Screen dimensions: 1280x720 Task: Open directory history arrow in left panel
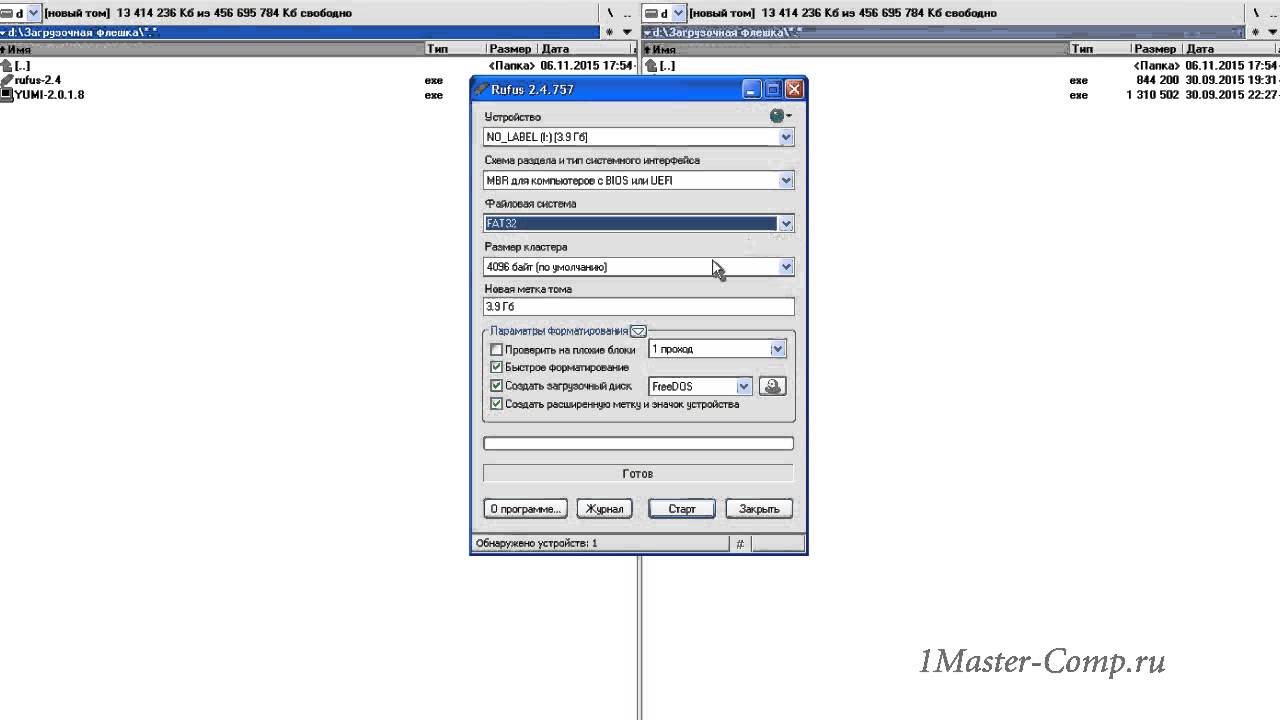pyautogui.click(x=627, y=32)
